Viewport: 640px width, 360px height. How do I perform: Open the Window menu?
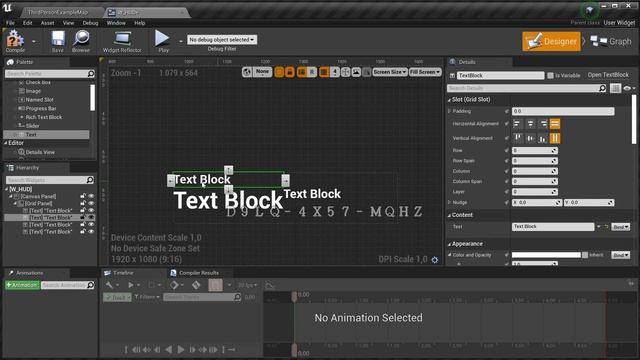point(116,23)
